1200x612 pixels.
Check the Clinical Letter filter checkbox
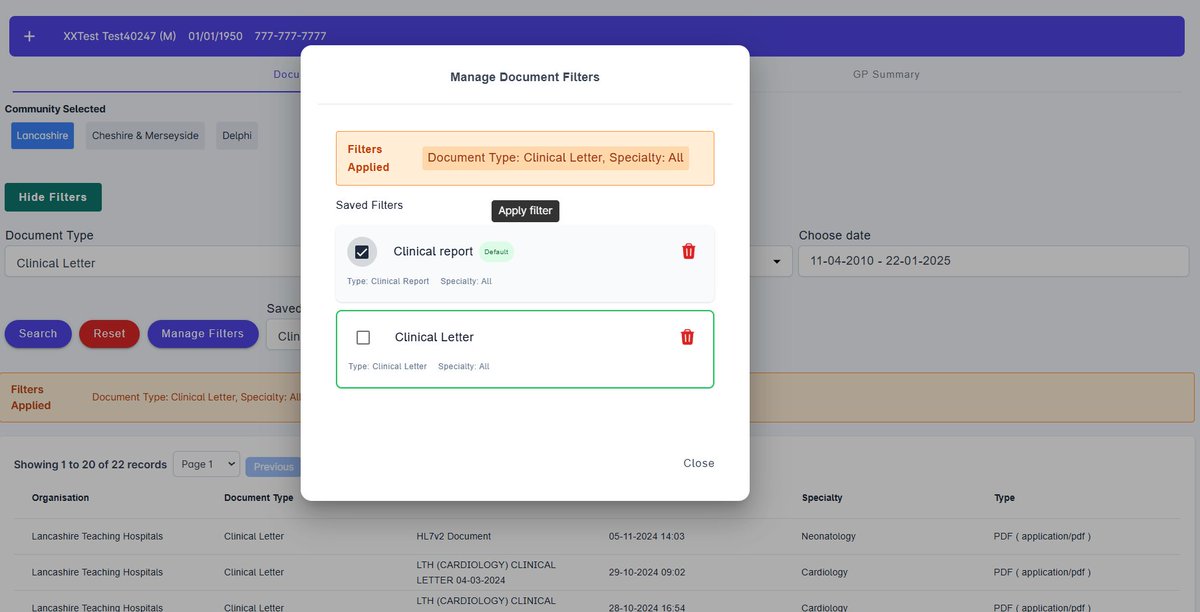point(363,338)
